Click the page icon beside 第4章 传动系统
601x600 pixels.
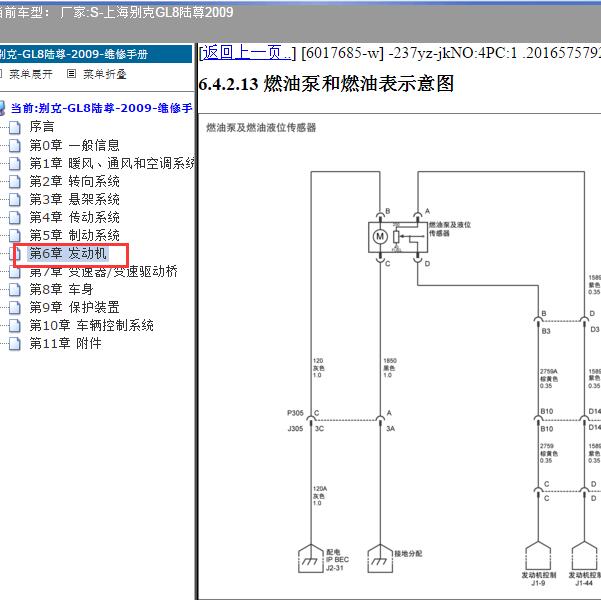[15, 217]
